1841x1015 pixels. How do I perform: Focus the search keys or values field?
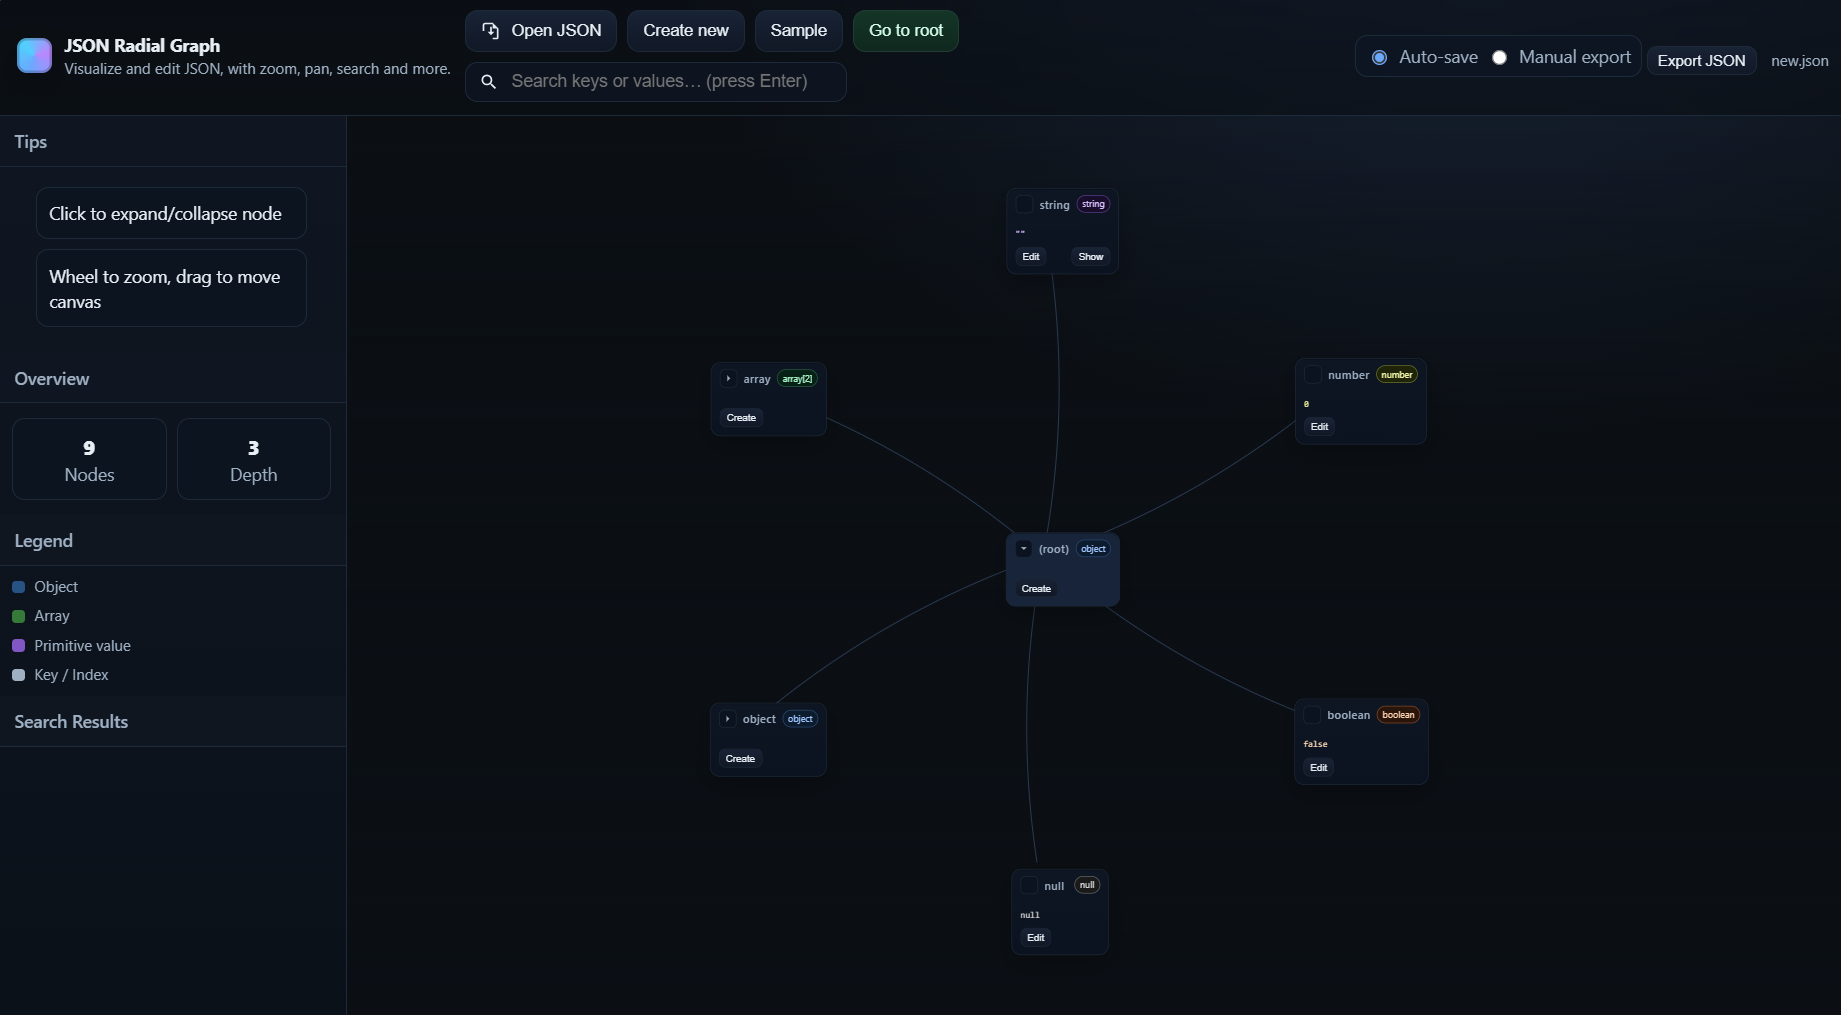point(656,82)
